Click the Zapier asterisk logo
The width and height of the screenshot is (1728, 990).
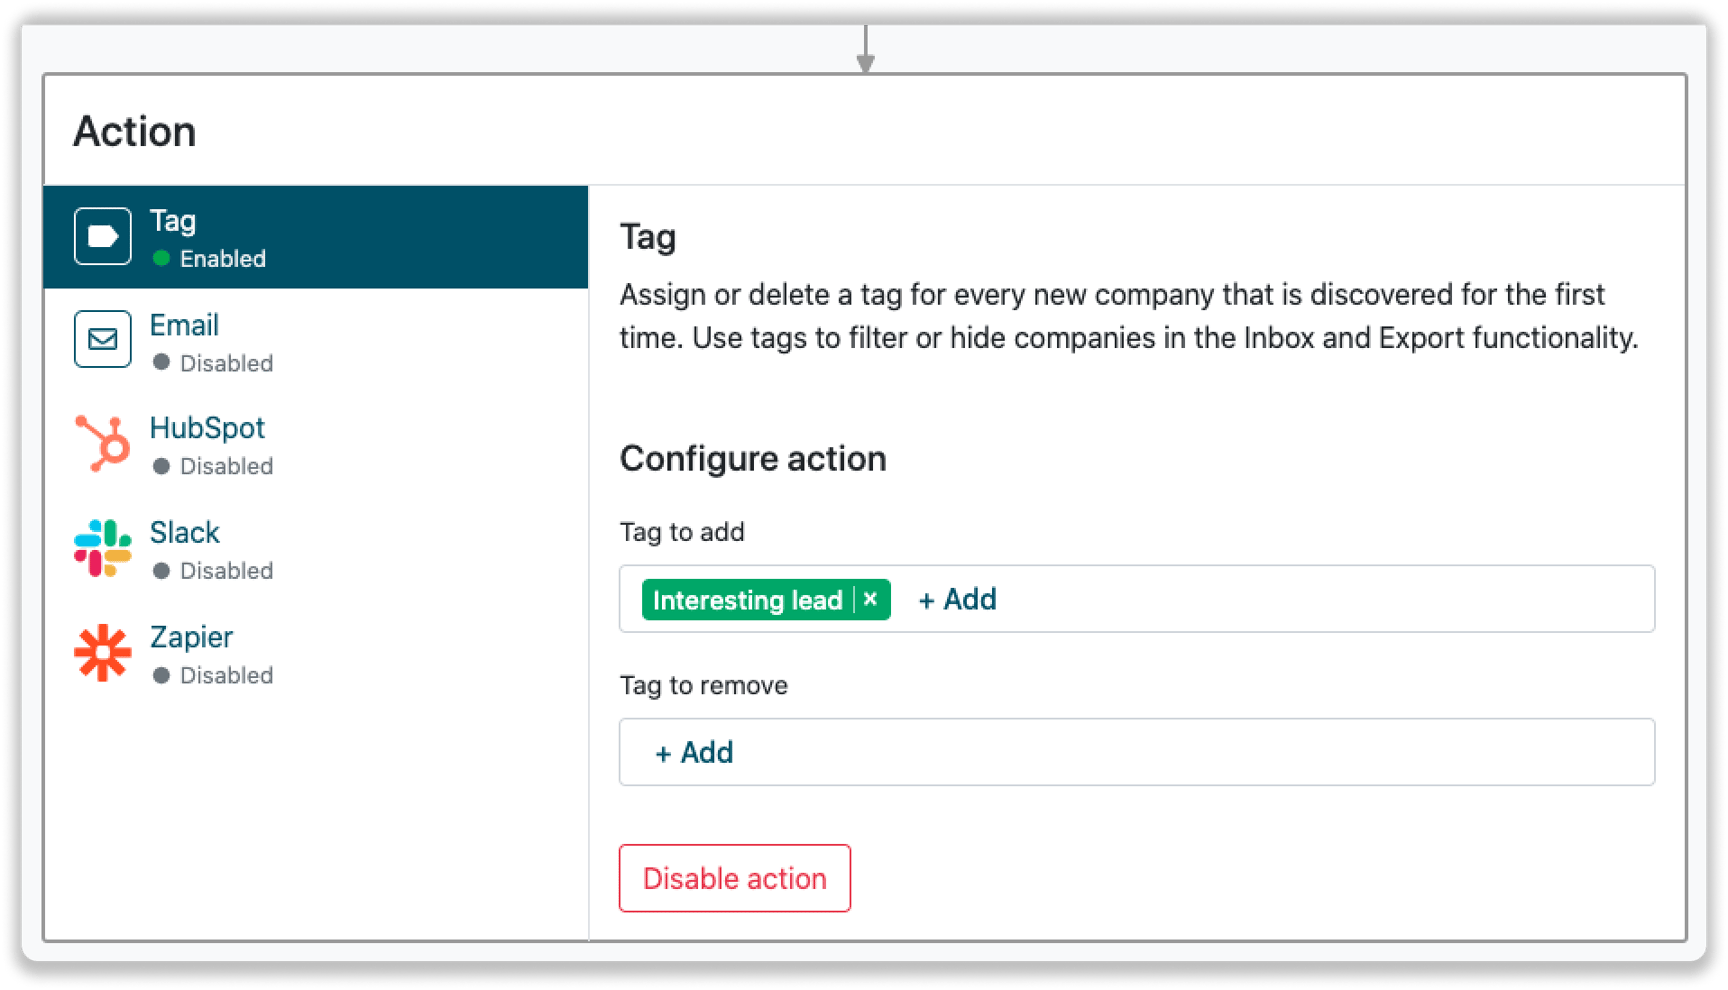click(101, 651)
